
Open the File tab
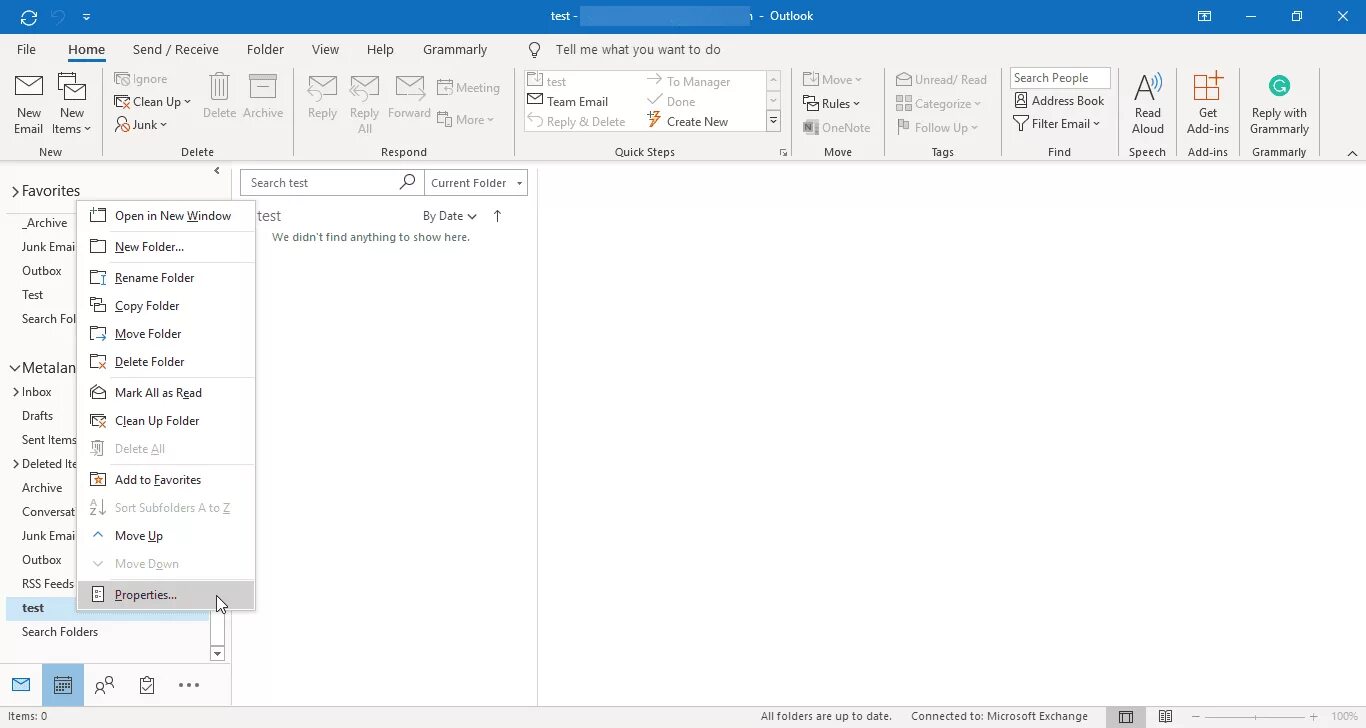click(26, 49)
